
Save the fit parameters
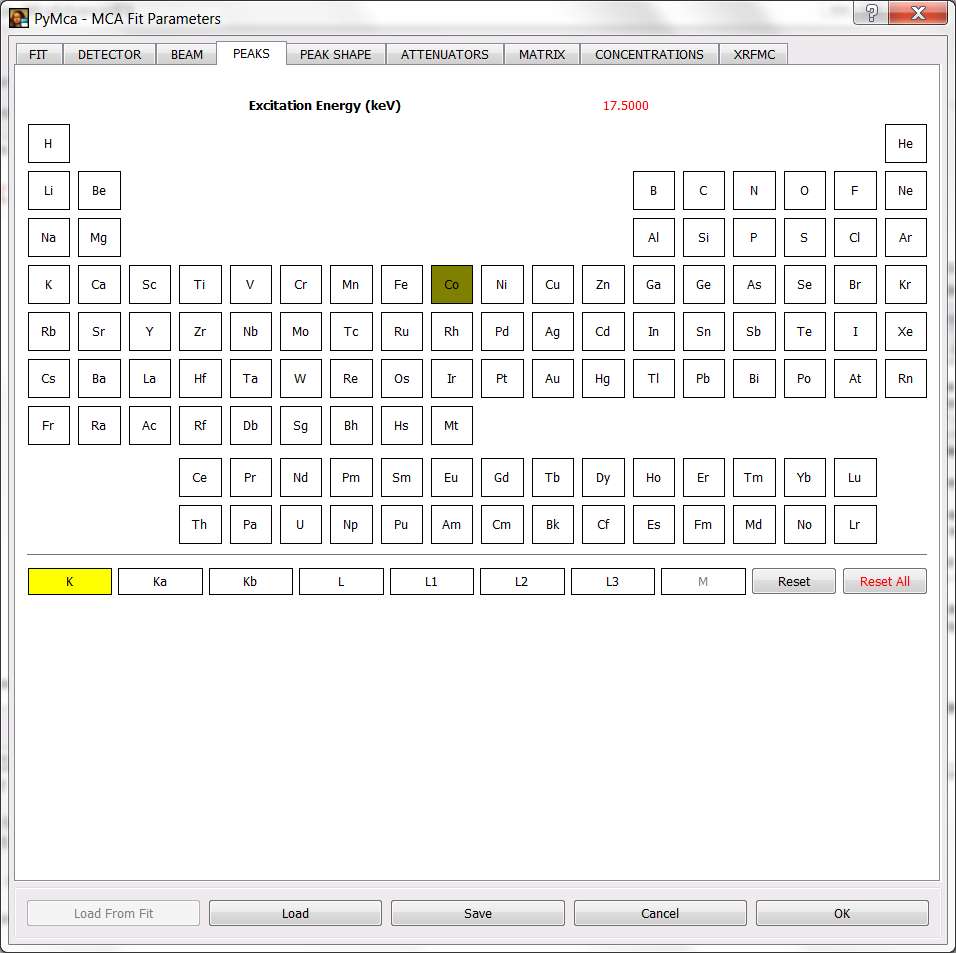click(x=477, y=913)
